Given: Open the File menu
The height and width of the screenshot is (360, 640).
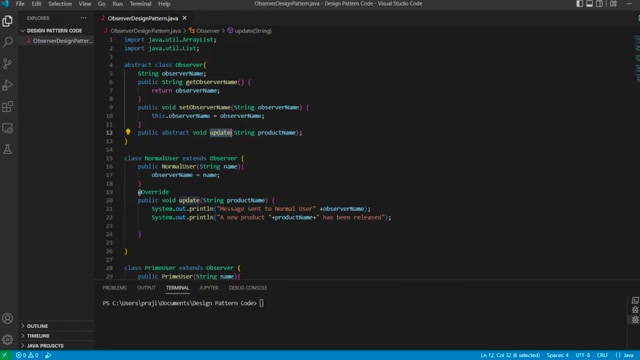Looking at the screenshot, I should [x=20, y=4].
